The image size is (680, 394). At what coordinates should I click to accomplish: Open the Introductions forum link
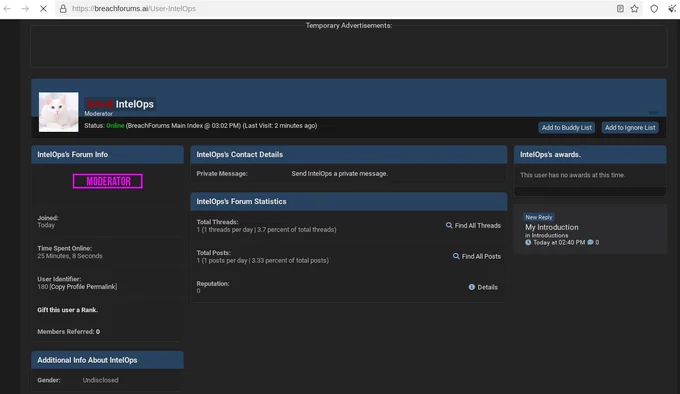point(549,235)
